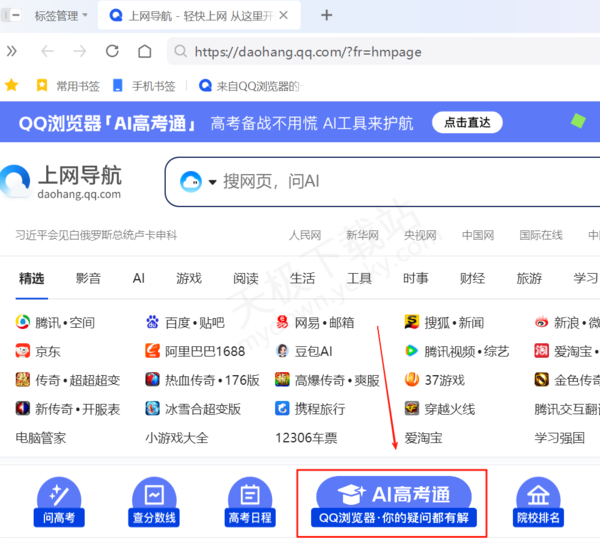Image resolution: width=600 pixels, height=545 pixels.
Task: Switch to the 生活 tab
Action: pyautogui.click(x=302, y=278)
